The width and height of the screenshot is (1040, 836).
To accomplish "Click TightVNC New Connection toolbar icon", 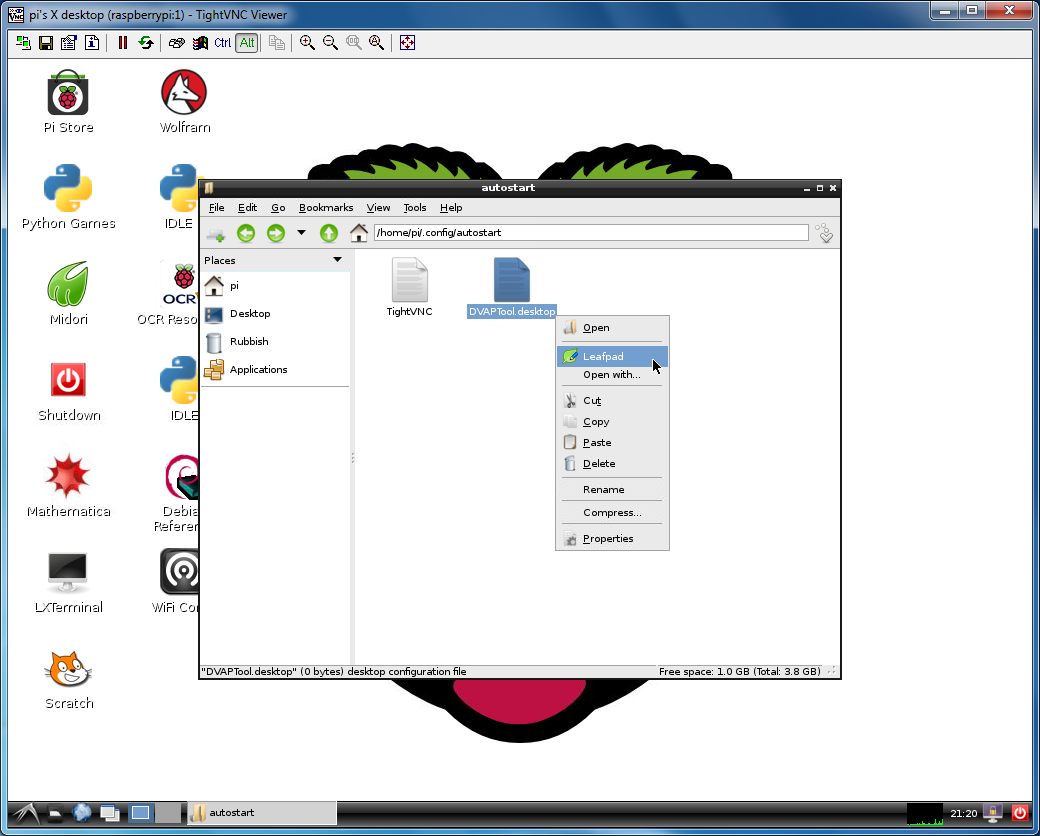I will [x=23, y=43].
